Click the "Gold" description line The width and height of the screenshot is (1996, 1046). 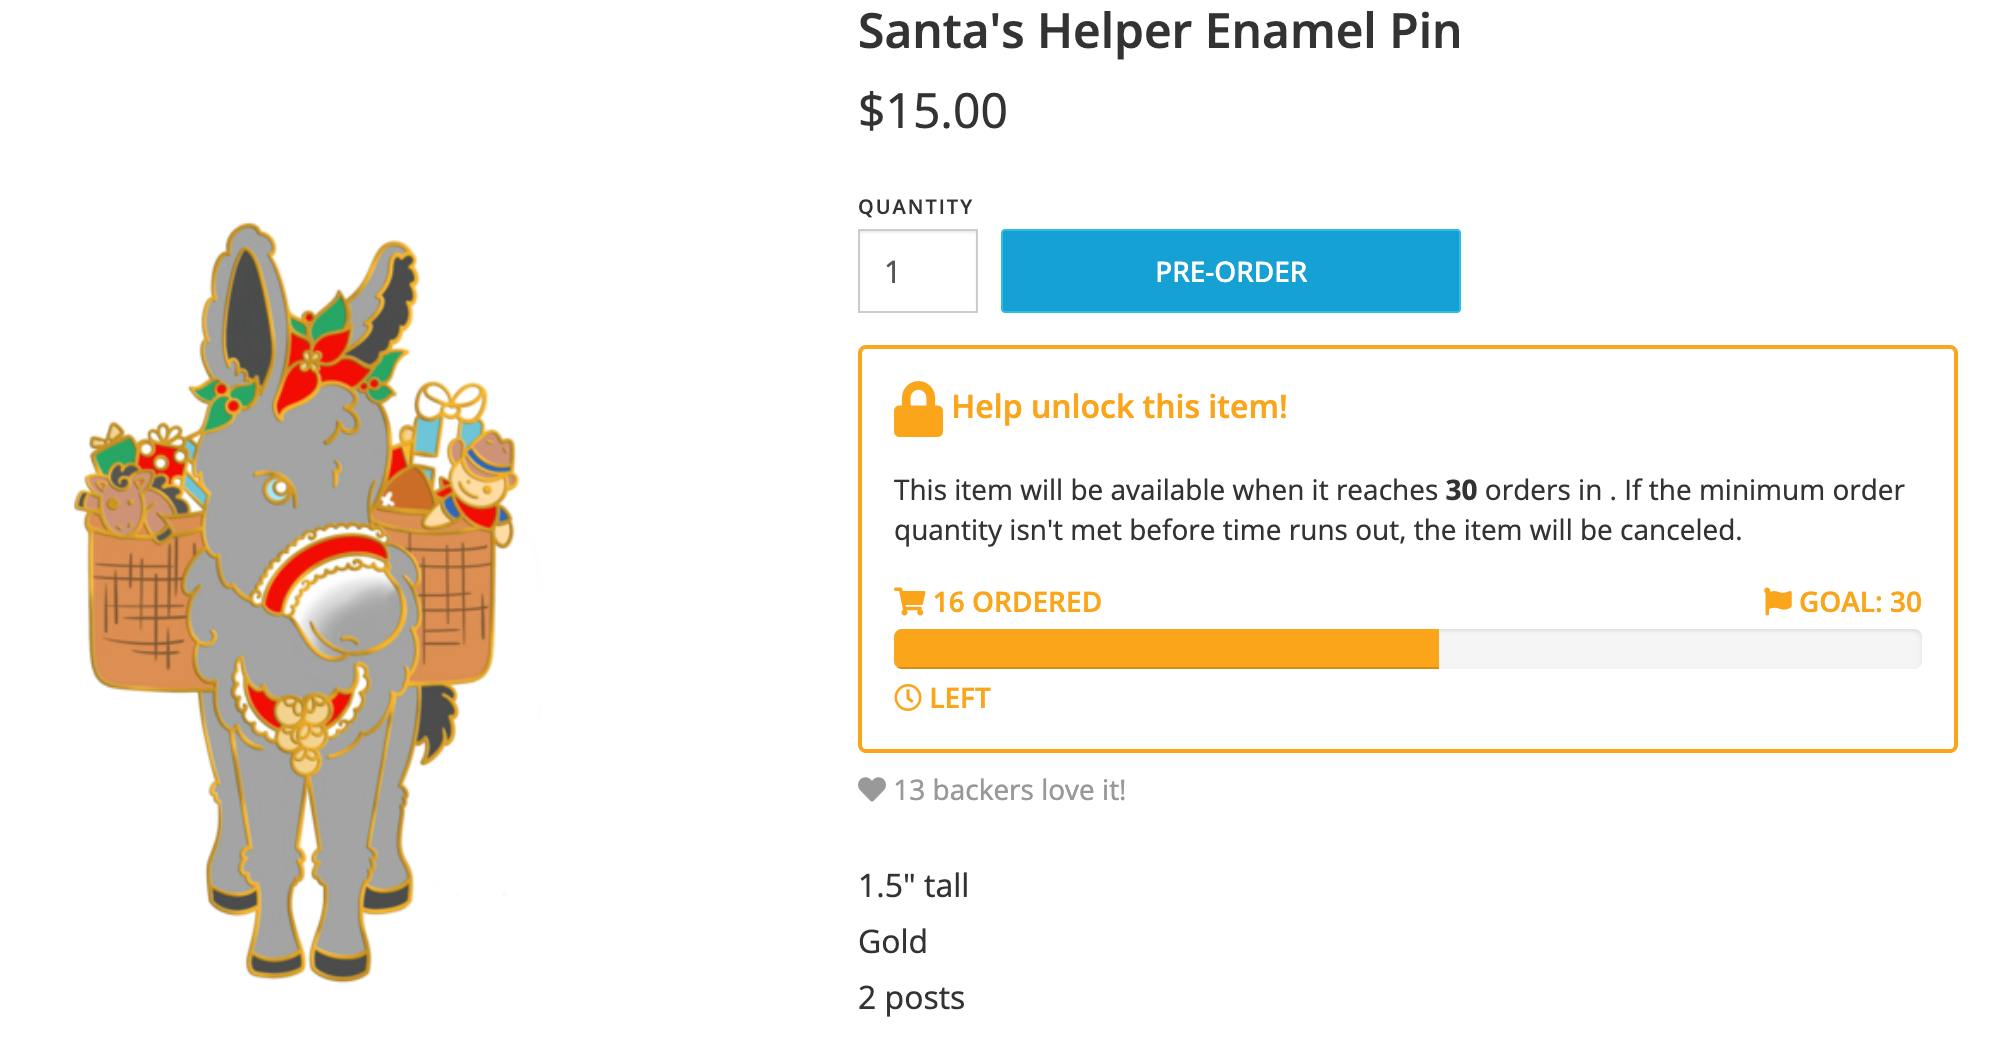(892, 942)
